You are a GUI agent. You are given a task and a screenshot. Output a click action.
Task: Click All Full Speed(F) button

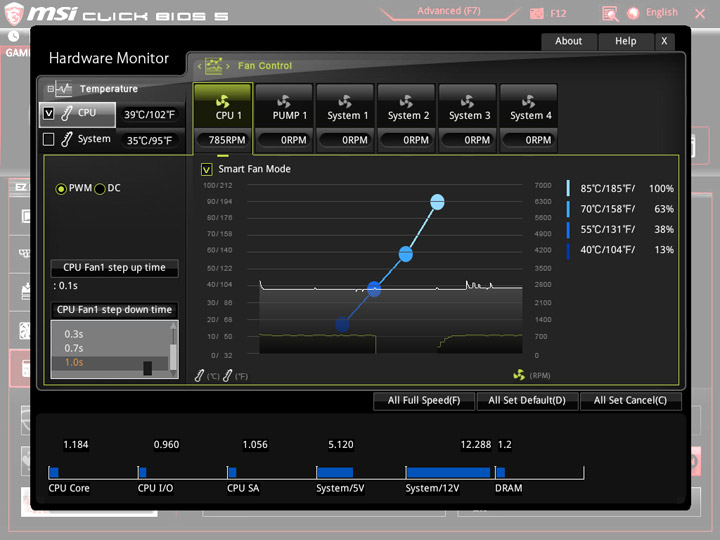tap(424, 400)
